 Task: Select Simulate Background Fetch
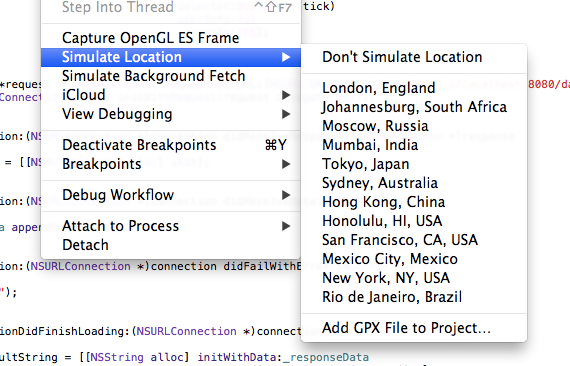pos(171,76)
